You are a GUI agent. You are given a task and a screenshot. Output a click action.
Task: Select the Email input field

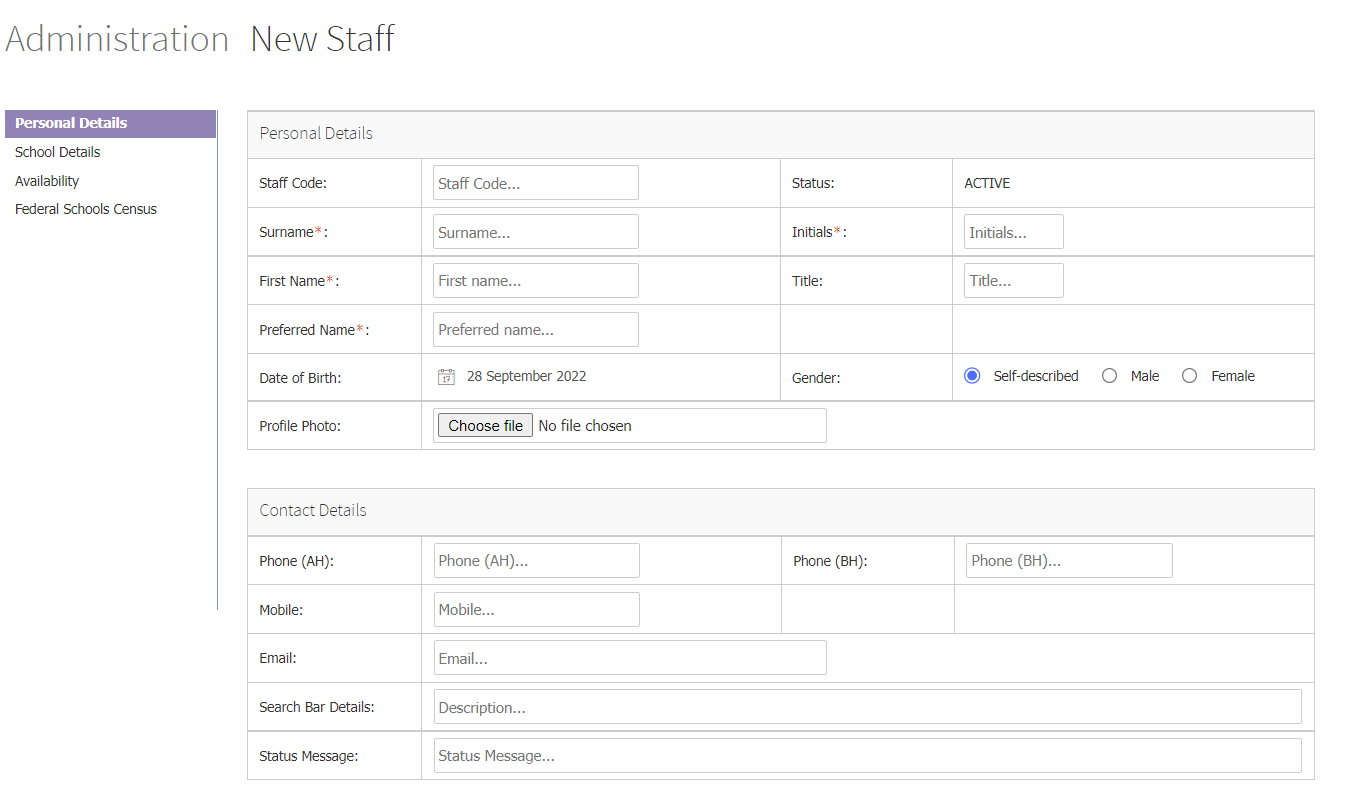tap(629, 657)
